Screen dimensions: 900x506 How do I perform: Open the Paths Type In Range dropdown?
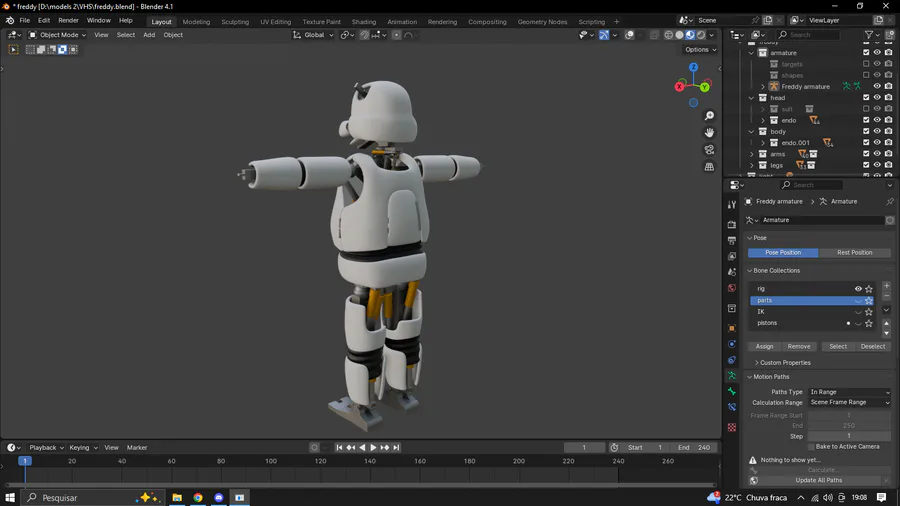pos(849,392)
